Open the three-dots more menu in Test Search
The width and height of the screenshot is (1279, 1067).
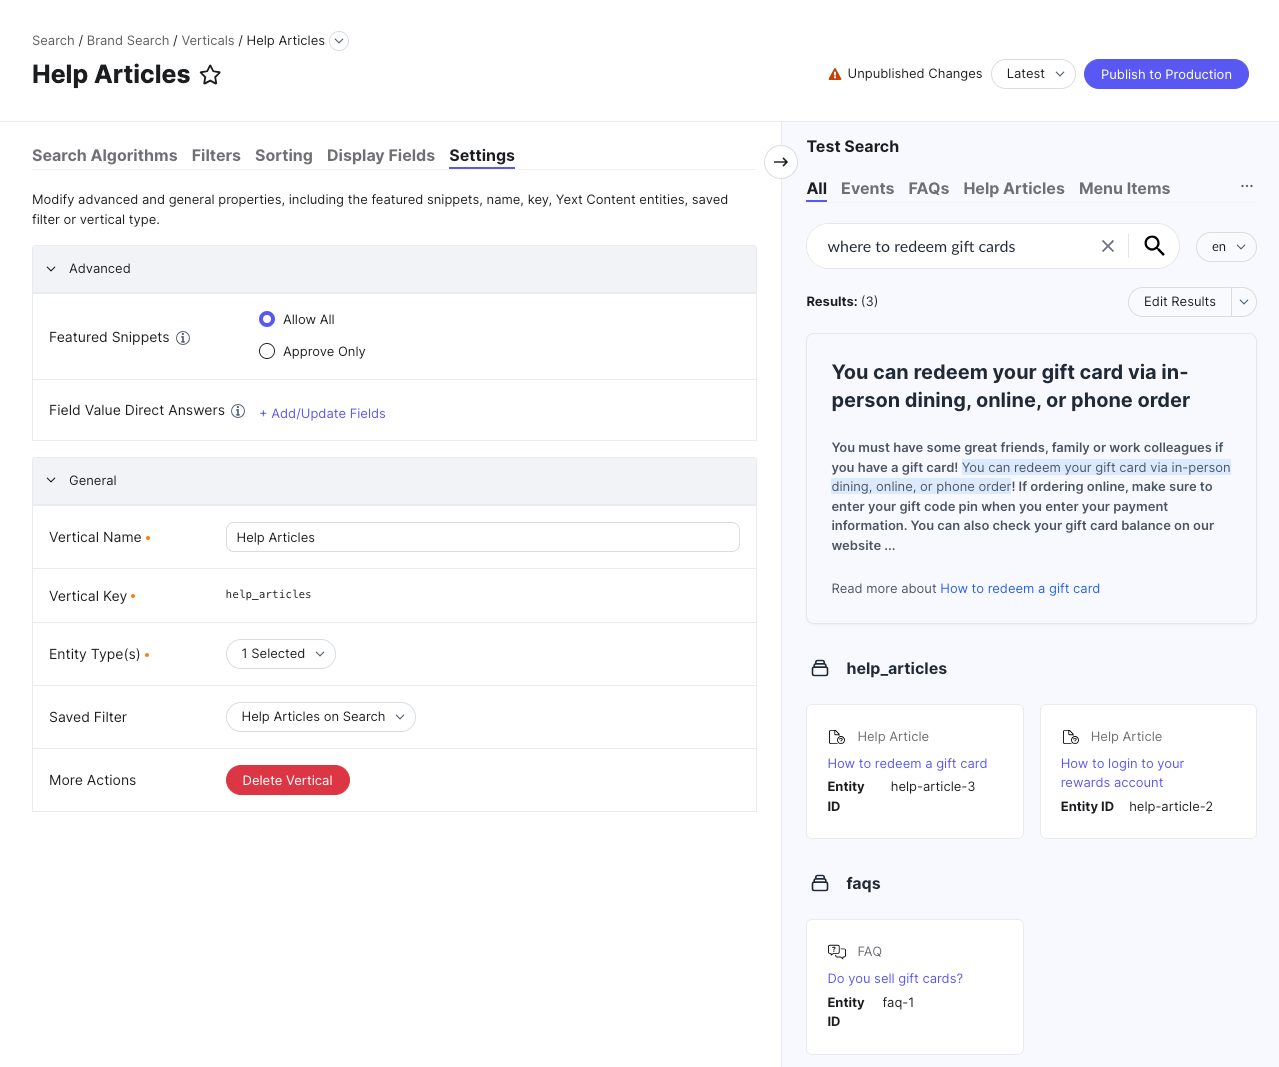tap(1247, 186)
